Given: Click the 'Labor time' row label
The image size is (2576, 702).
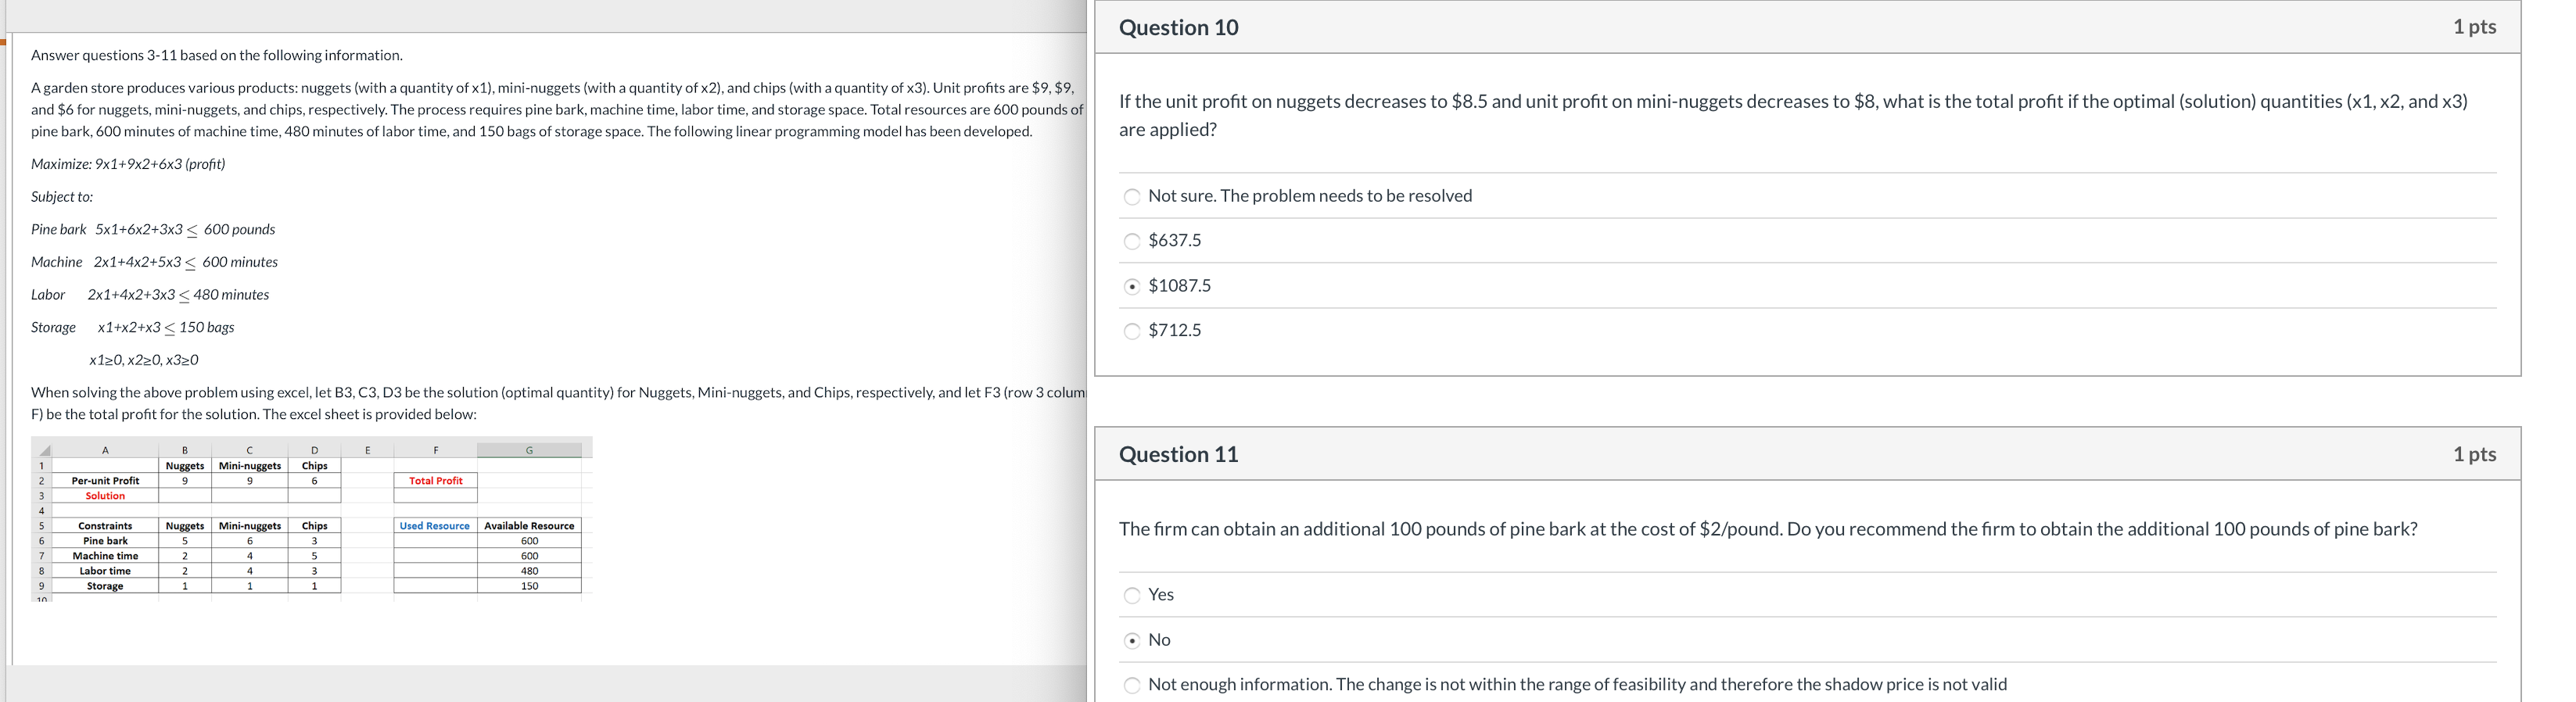Looking at the screenshot, I should click(105, 571).
